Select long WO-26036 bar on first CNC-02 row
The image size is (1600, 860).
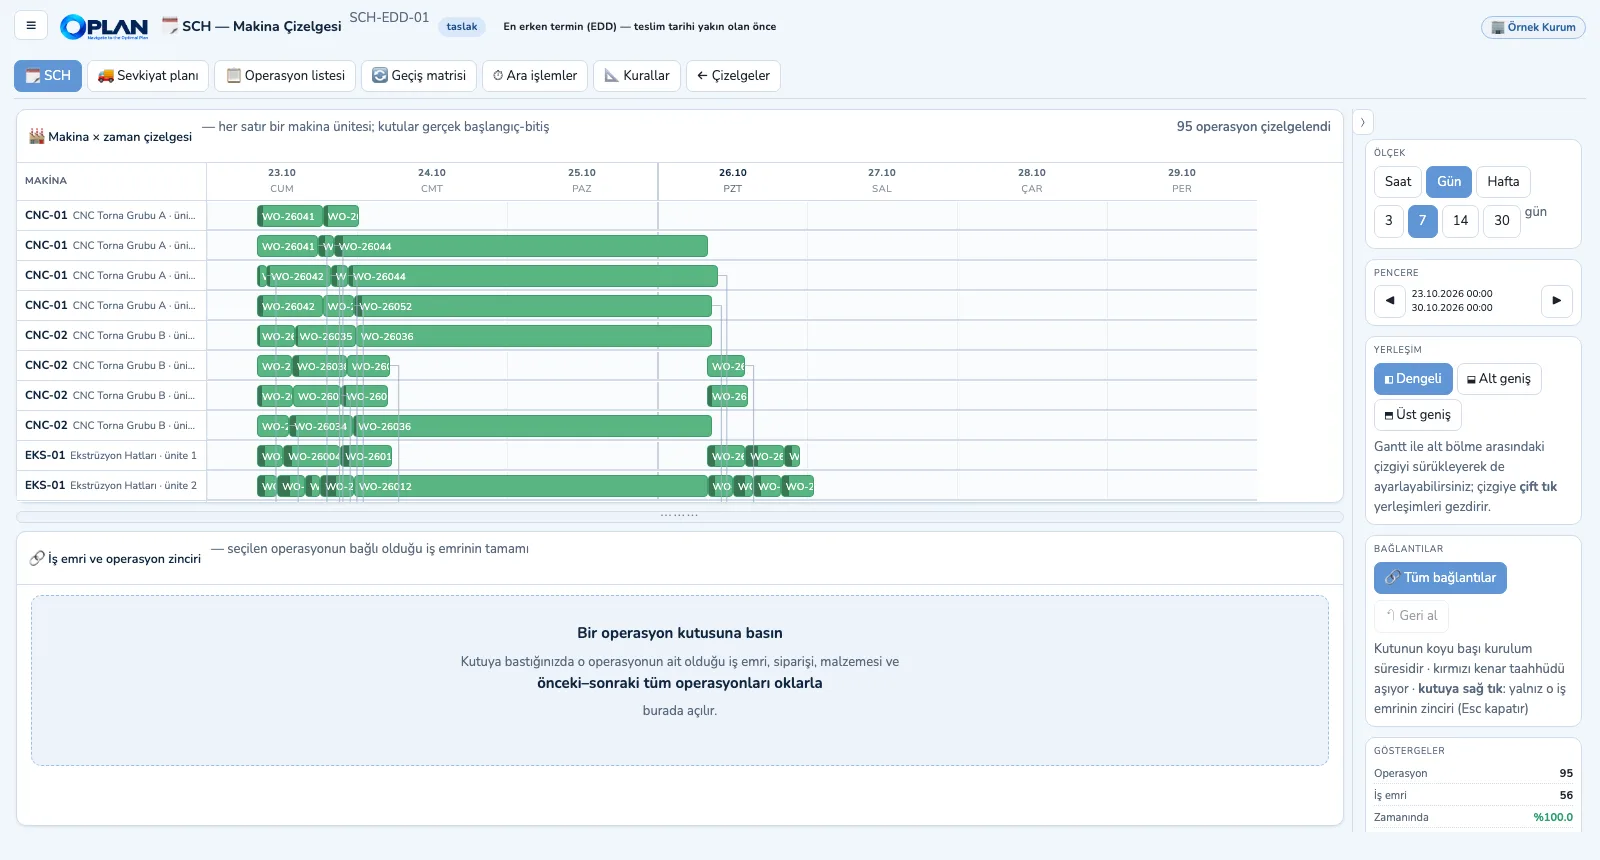pyautogui.click(x=534, y=336)
